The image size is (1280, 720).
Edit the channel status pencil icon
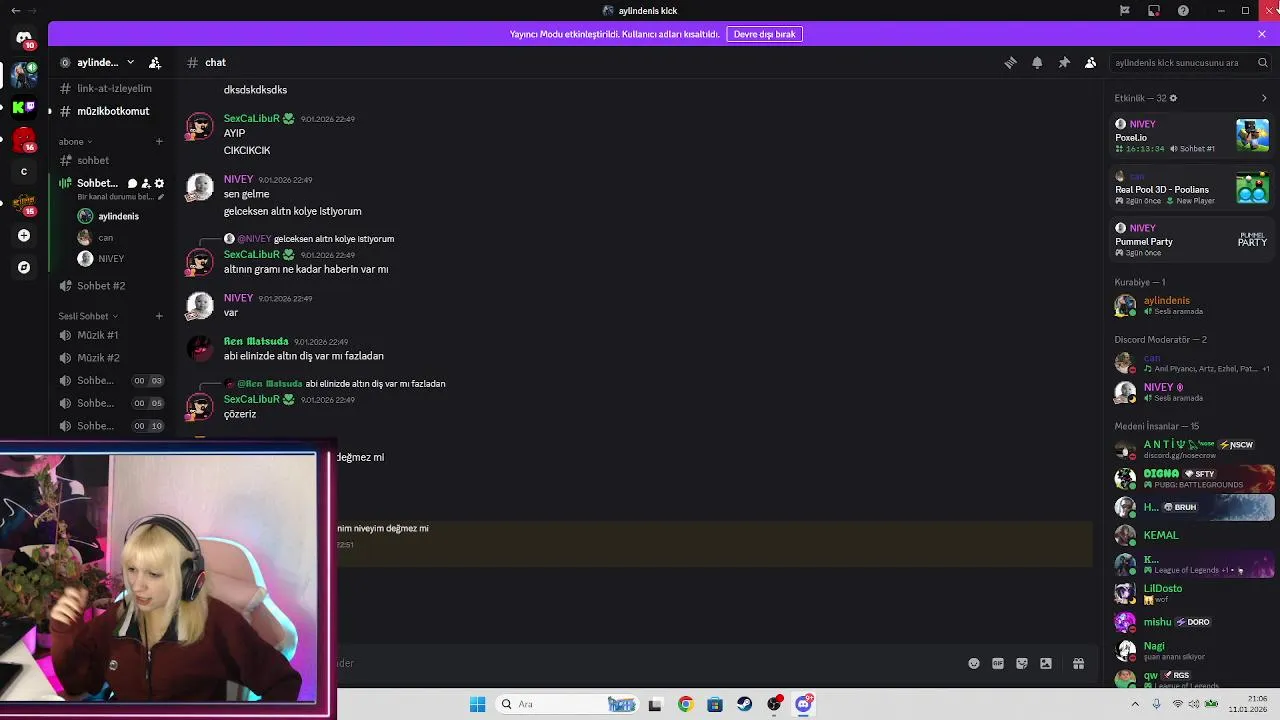point(161,197)
